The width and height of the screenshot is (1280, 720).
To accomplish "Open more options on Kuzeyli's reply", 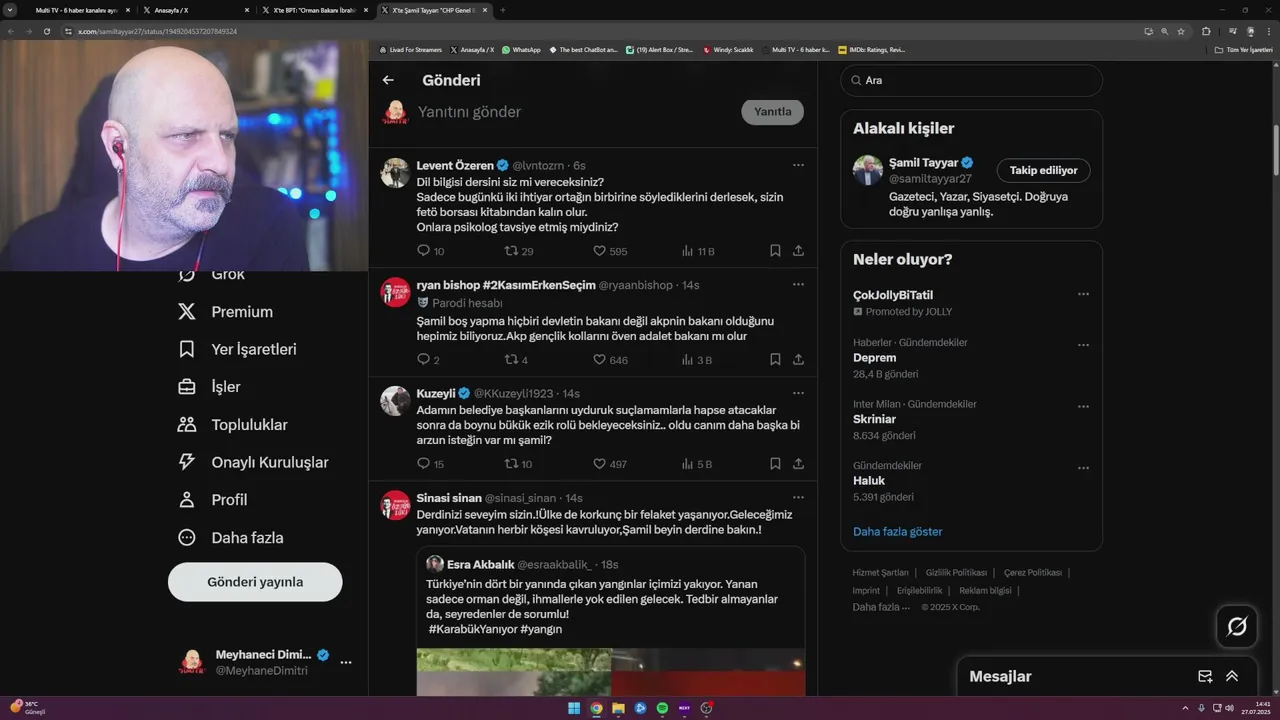I will tap(798, 393).
